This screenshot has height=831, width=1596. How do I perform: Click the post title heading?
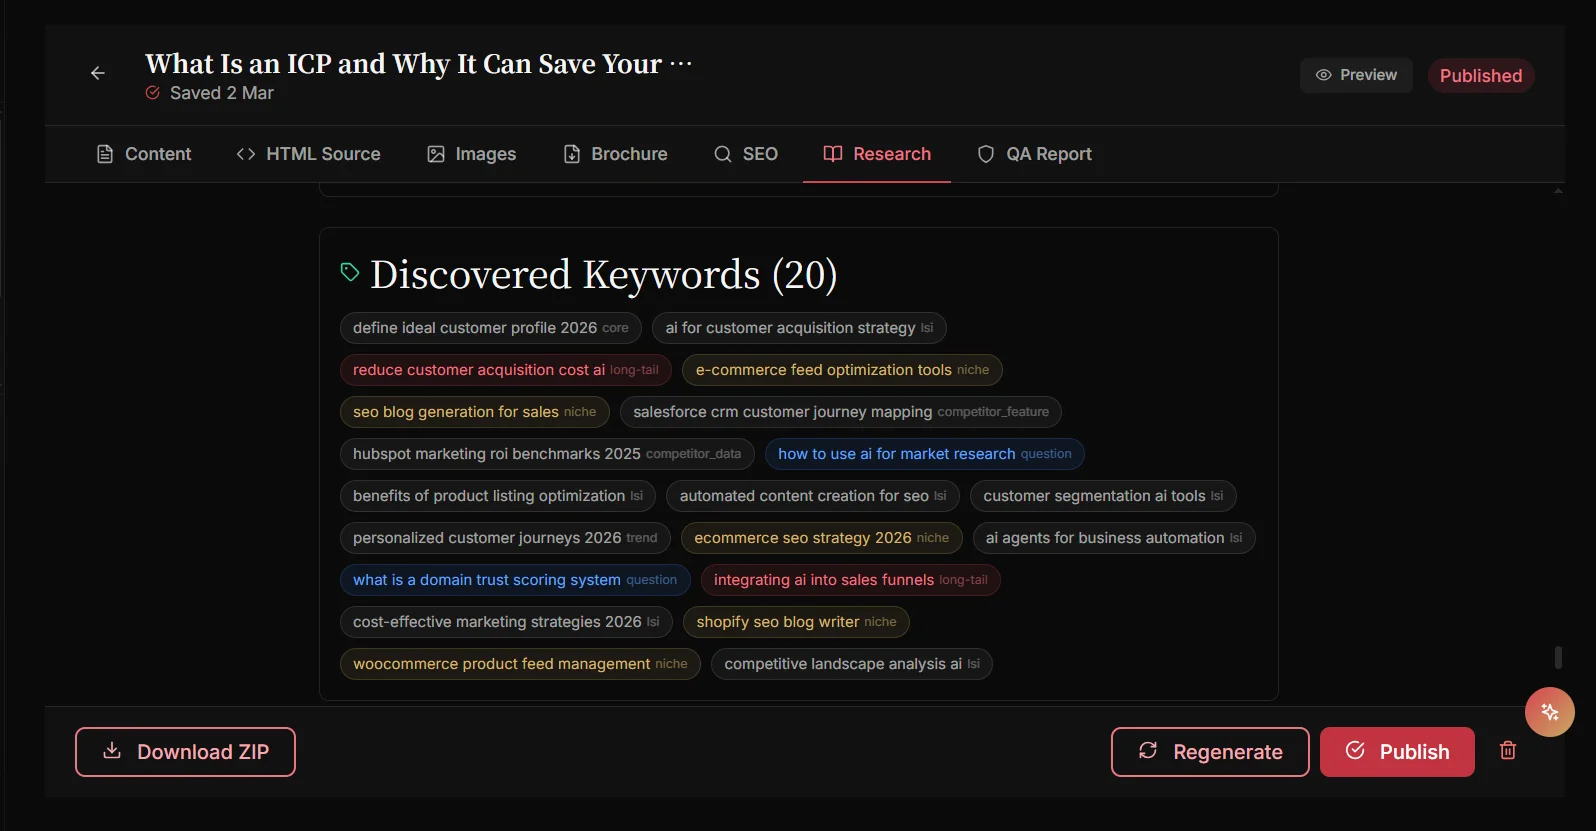[x=418, y=64]
